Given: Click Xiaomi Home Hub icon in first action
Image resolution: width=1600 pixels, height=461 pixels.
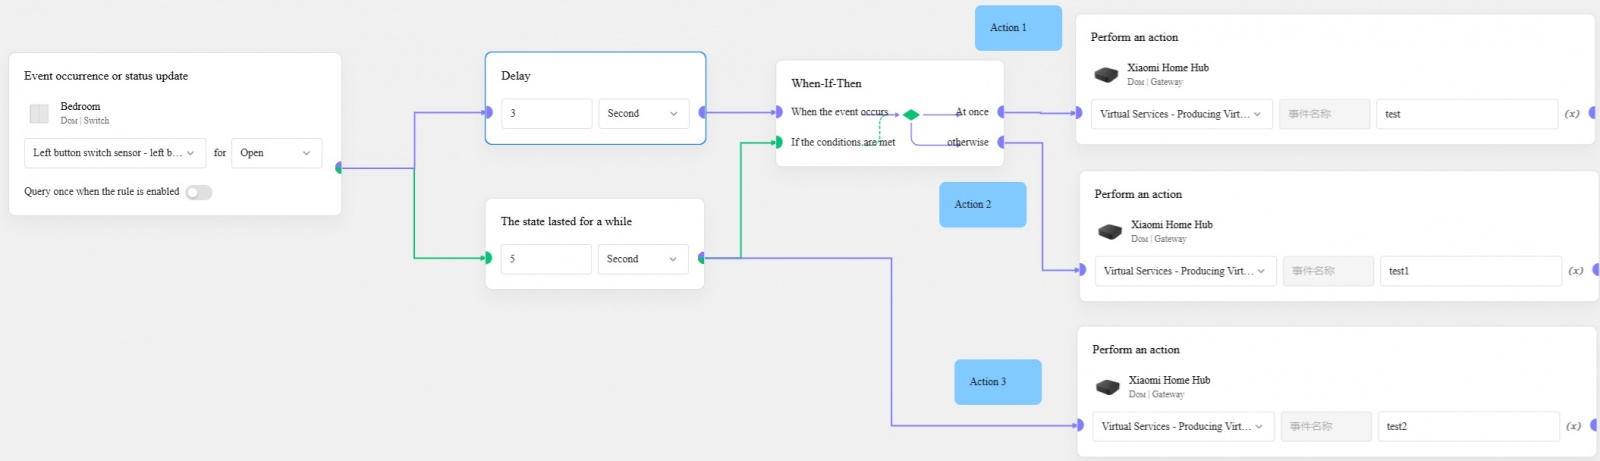Looking at the screenshot, I should pos(1106,74).
